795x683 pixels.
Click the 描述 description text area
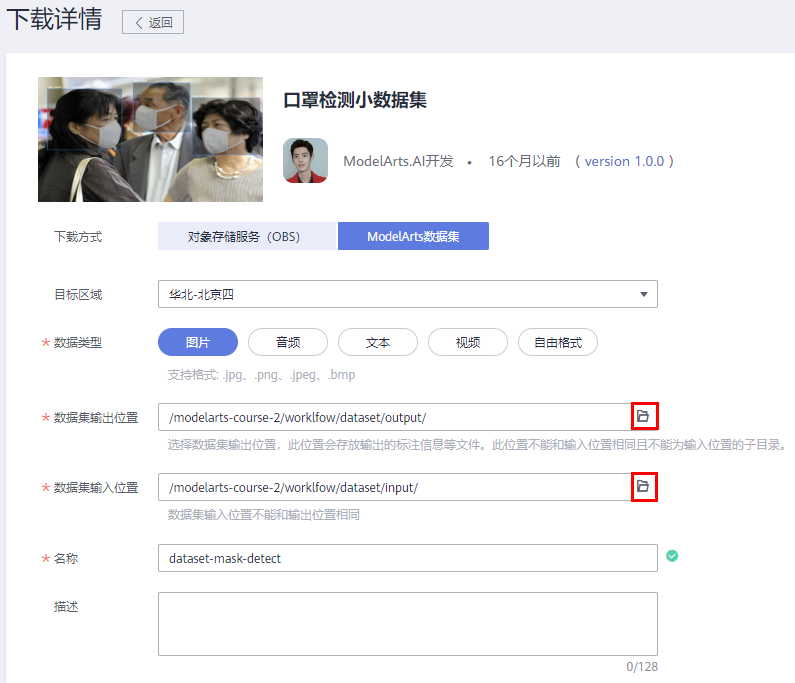tap(407, 623)
